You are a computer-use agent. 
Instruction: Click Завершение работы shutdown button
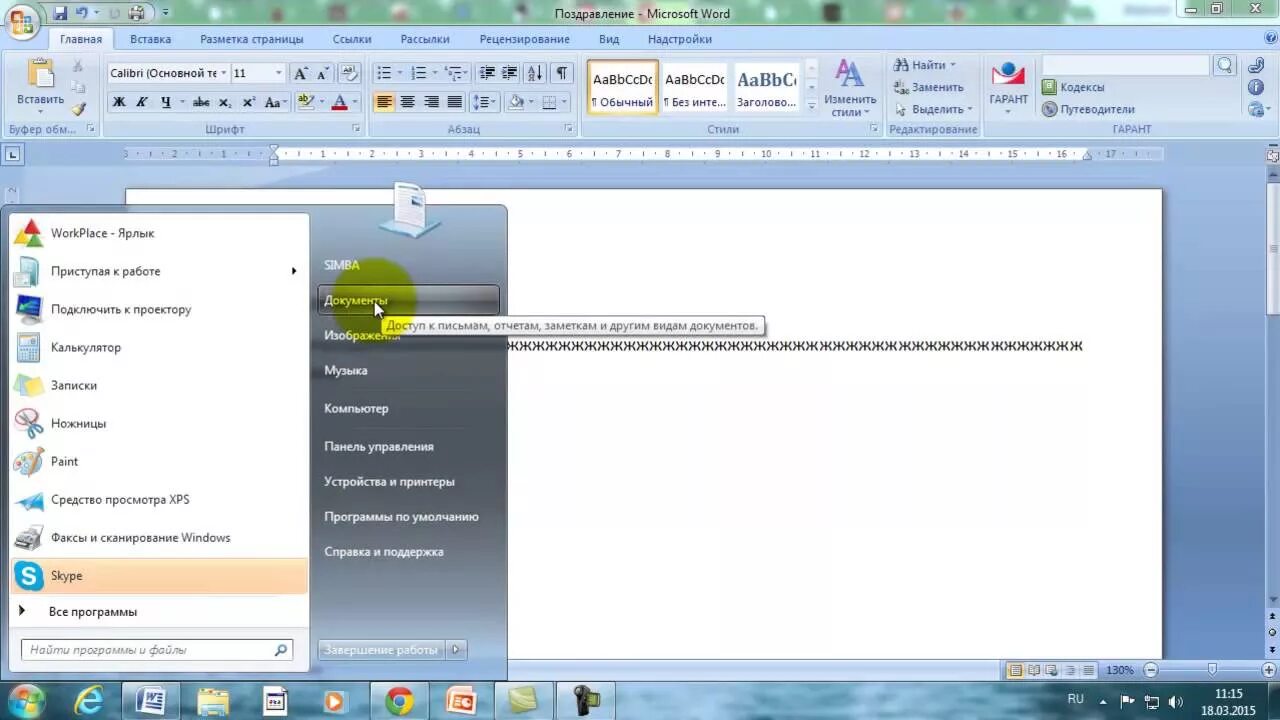tap(381, 650)
